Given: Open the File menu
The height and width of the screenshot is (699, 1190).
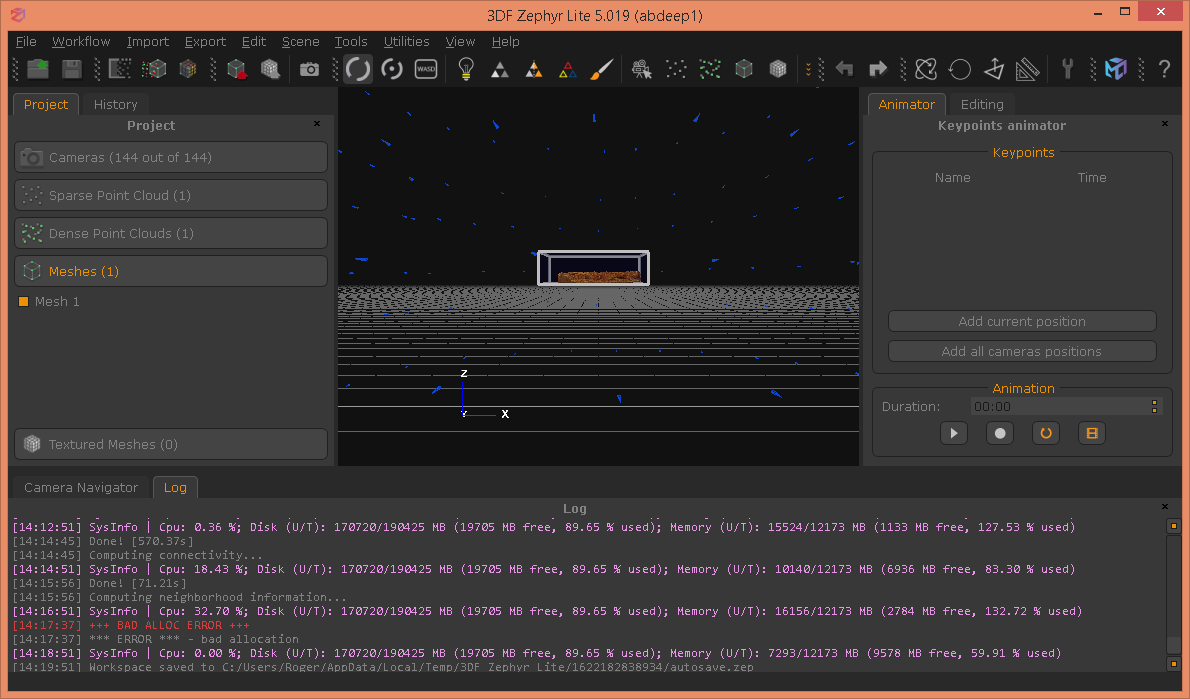Looking at the screenshot, I should point(26,42).
